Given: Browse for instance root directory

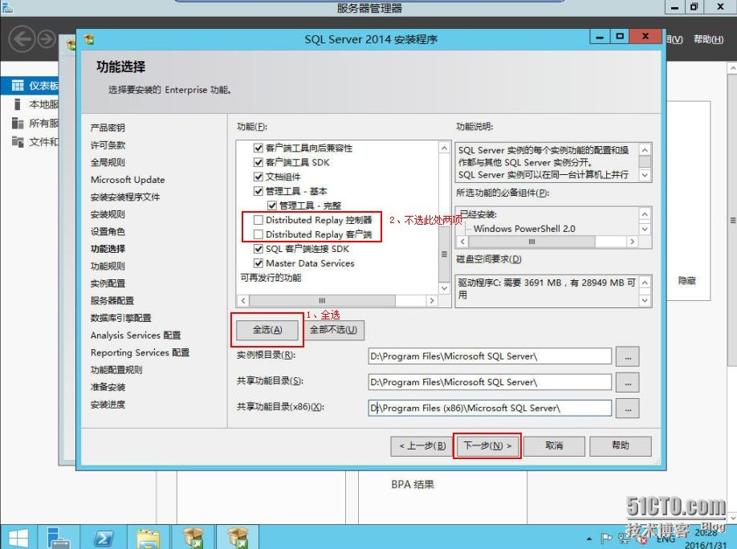Looking at the screenshot, I should [x=627, y=357].
